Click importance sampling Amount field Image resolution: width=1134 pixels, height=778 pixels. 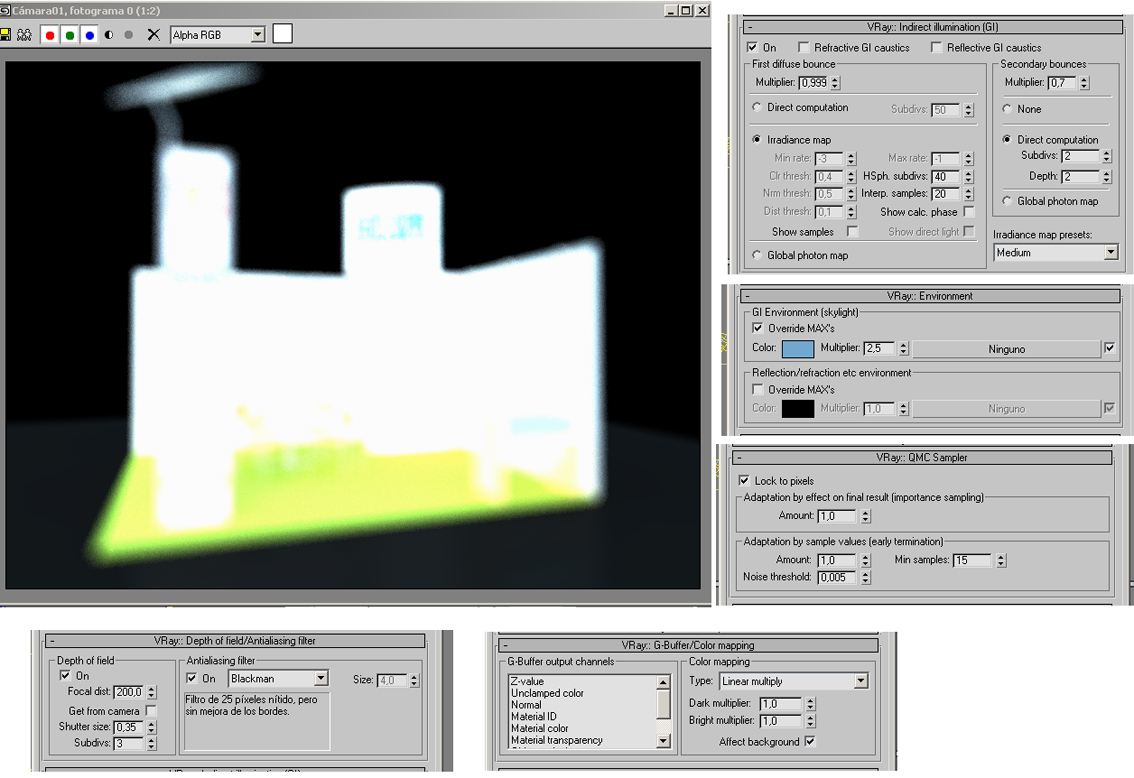(x=837, y=516)
